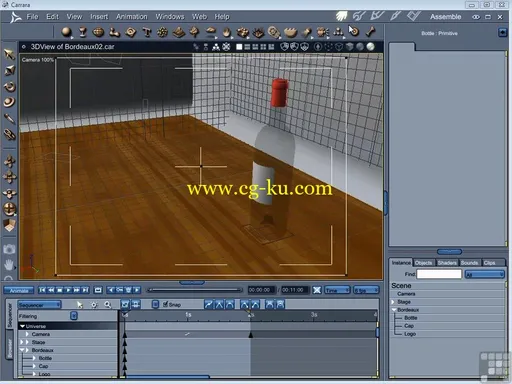
Task: Jump to first frame button
Action: pyautogui.click(x=42, y=290)
